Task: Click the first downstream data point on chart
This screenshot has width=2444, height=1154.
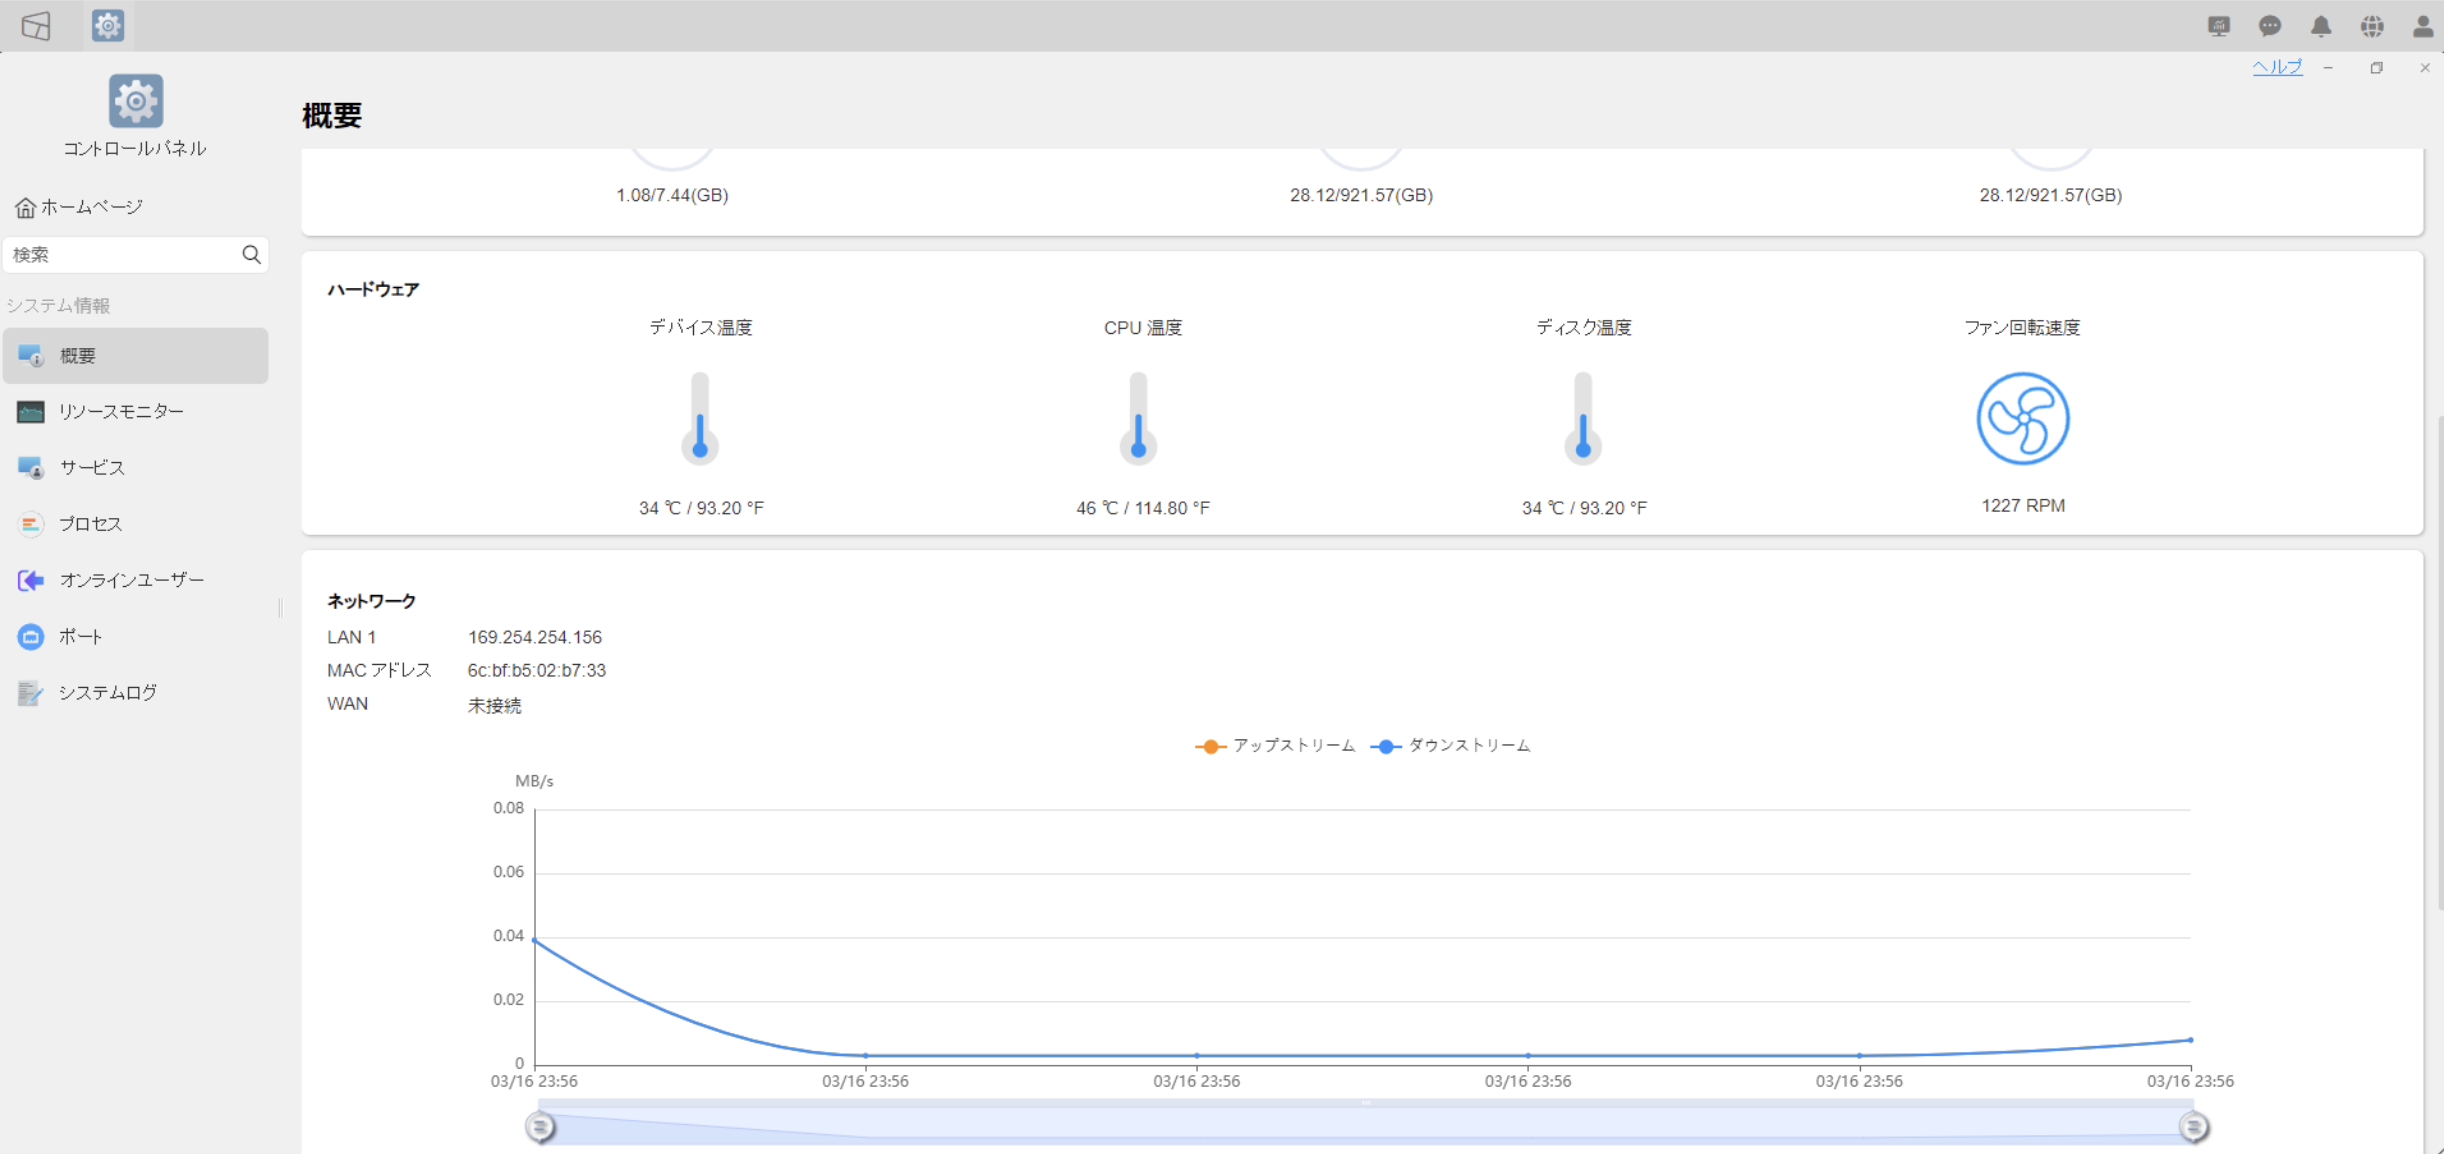Action: [x=535, y=940]
